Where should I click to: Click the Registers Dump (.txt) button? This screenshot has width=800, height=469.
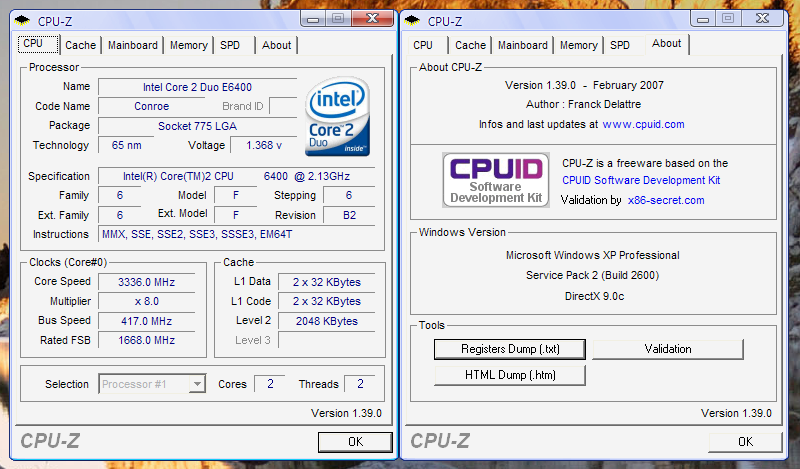coord(510,349)
